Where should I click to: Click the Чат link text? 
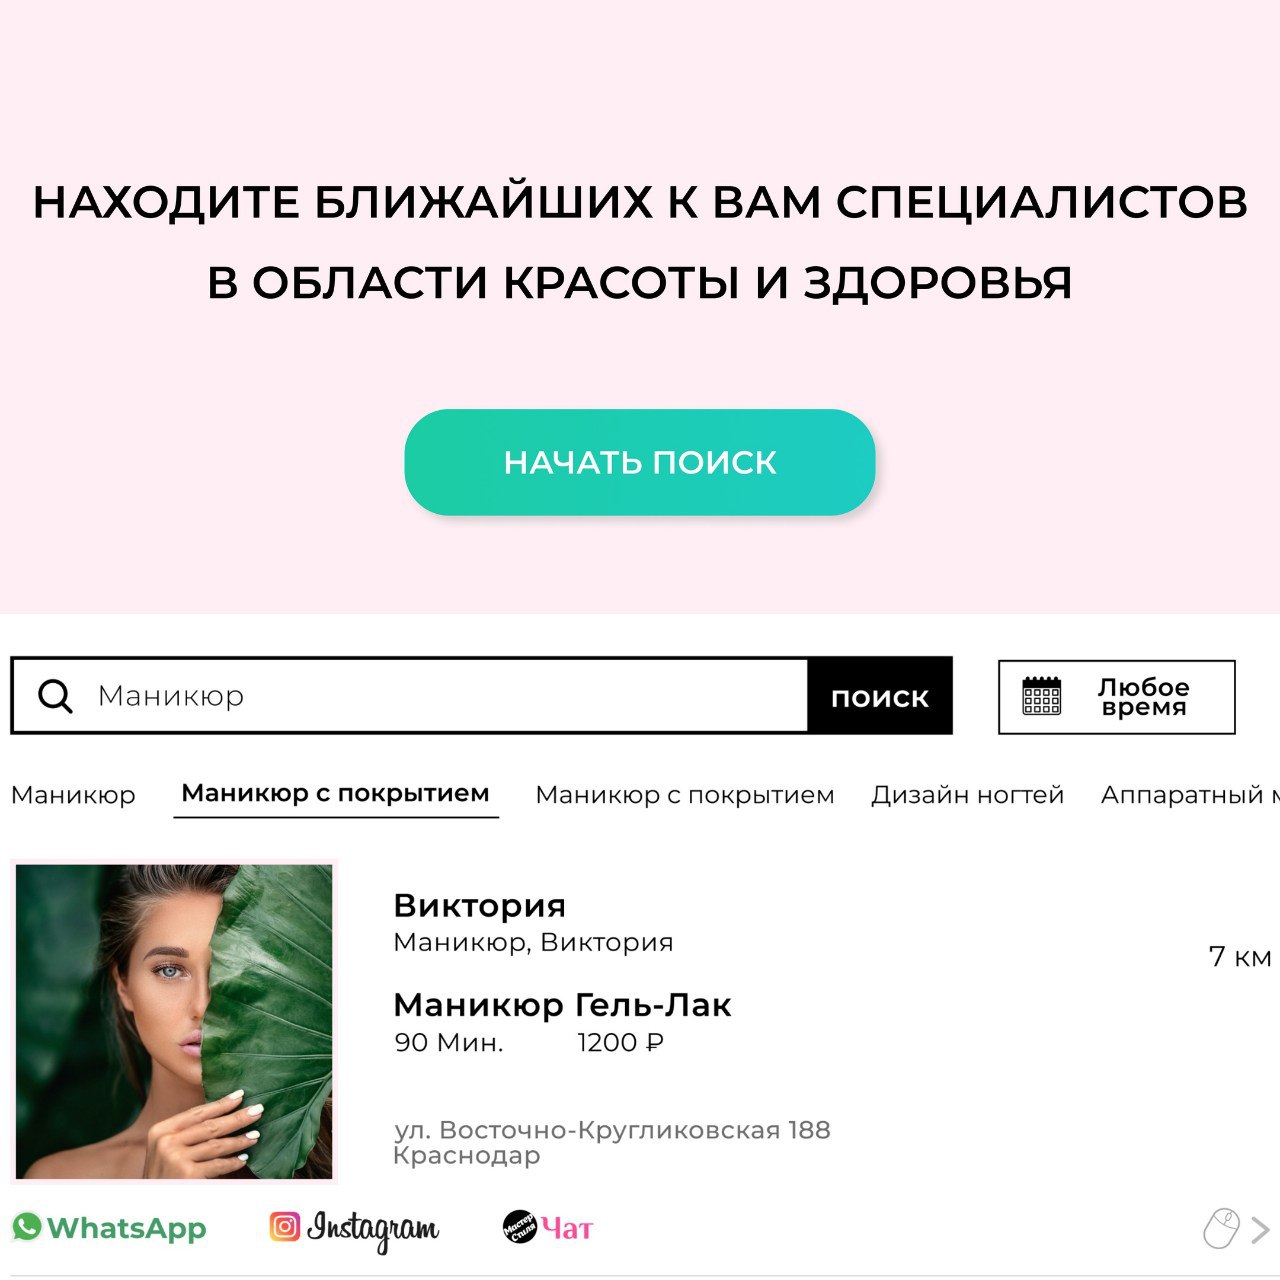pos(567,1228)
